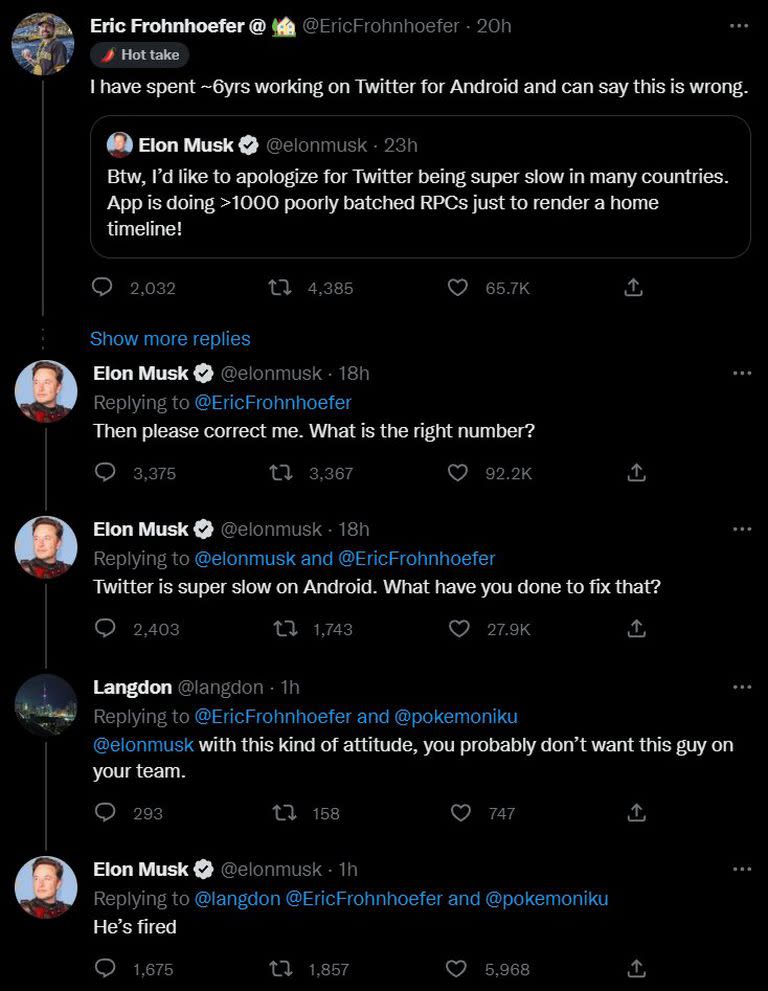This screenshot has width=768, height=991.
Task: Open Eric Frohnhoefer's profile avatar
Action: pos(43,44)
